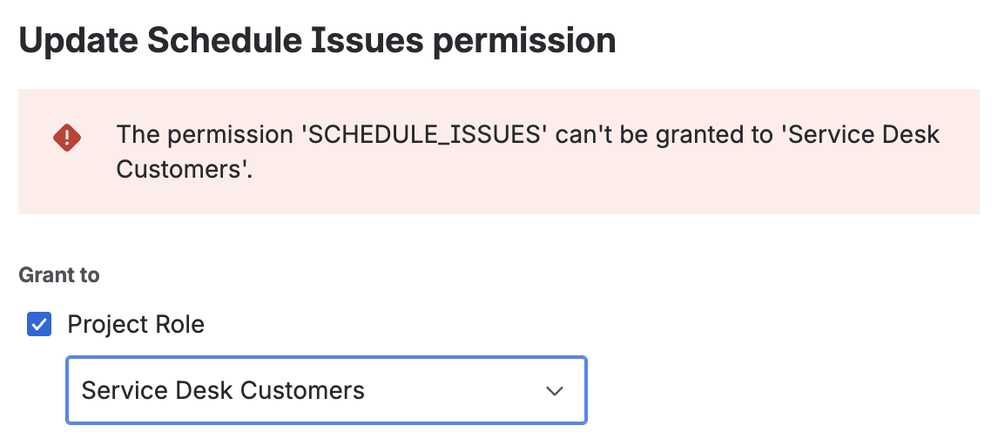
Task: Toggle Project Role via its text label
Action: [136, 324]
